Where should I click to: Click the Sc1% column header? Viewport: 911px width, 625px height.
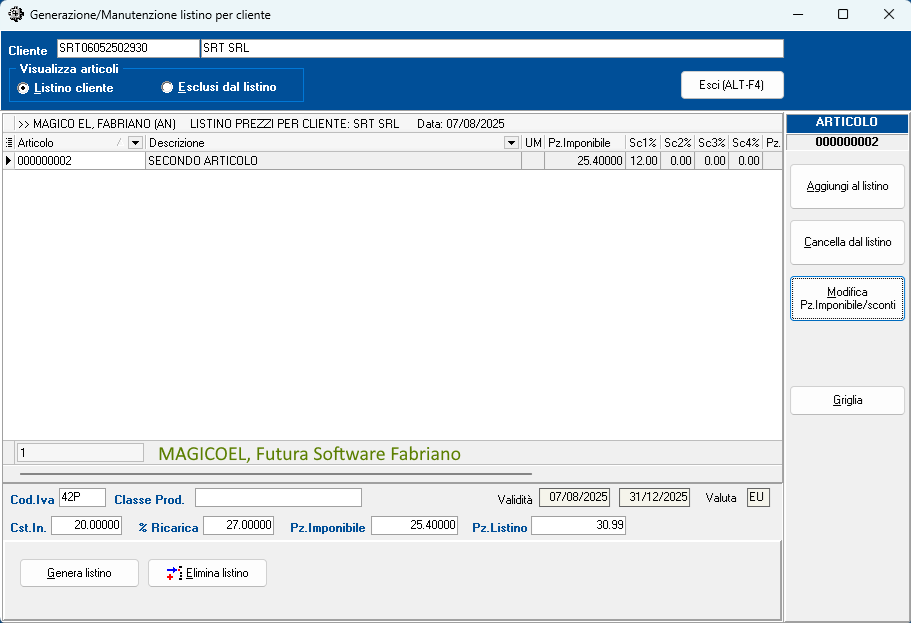[643, 143]
